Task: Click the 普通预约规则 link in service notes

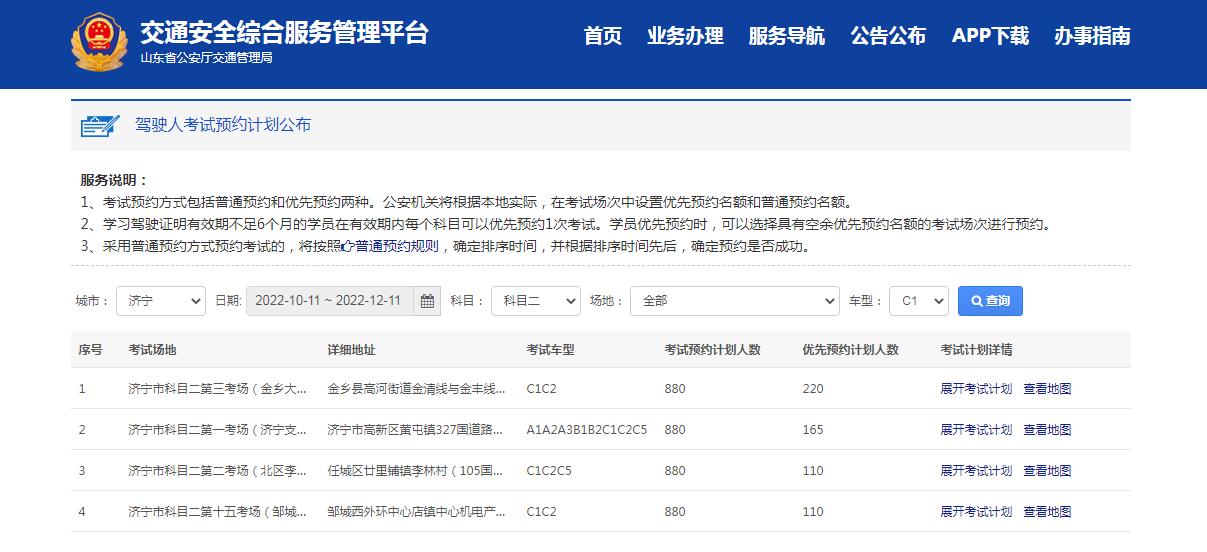Action: pyautogui.click(x=395, y=246)
